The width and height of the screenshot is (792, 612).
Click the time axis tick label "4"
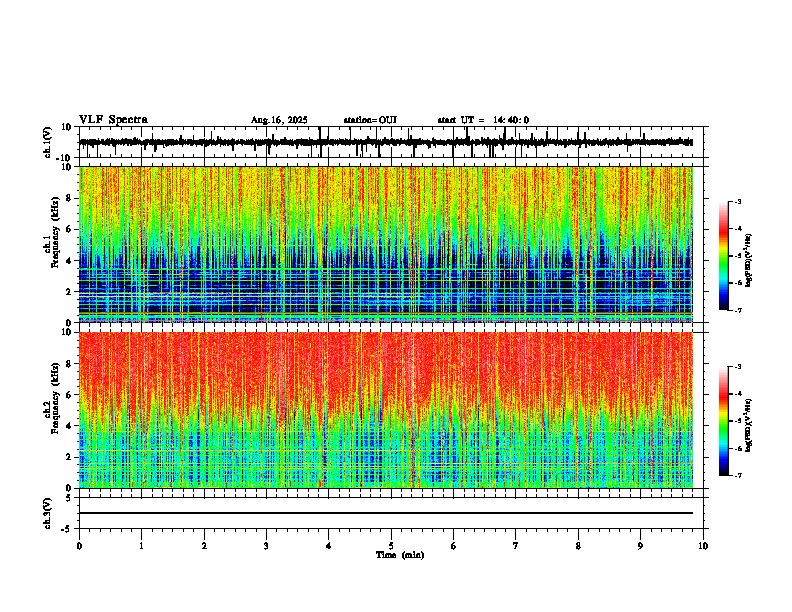coord(329,546)
